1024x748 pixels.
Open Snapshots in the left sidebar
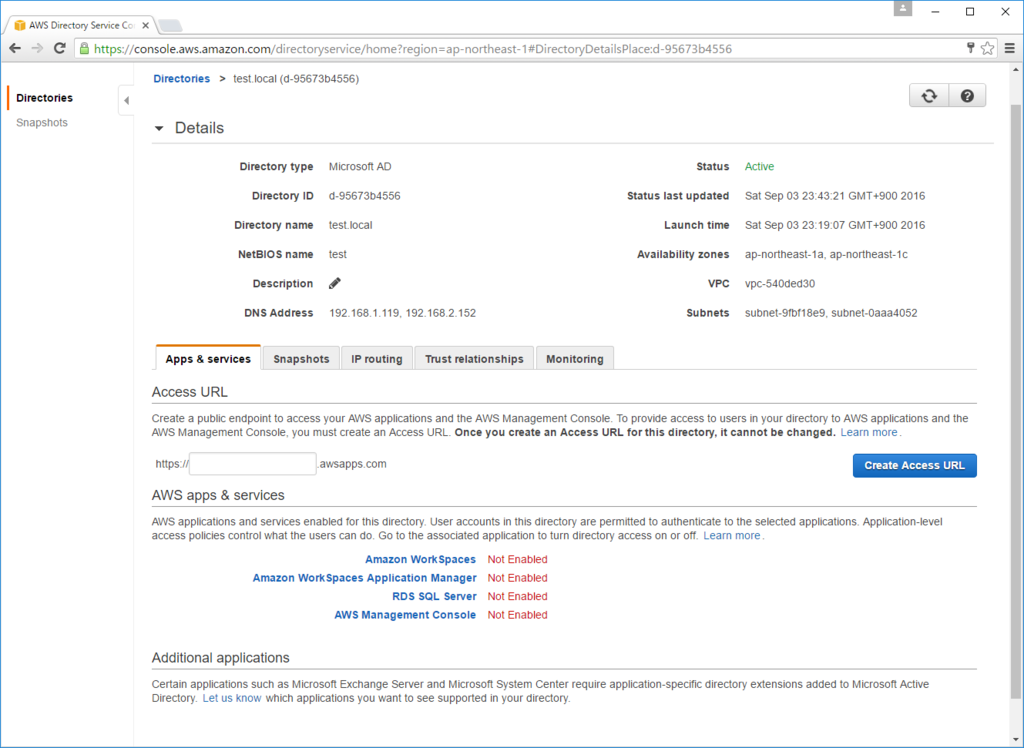pyautogui.click(x=42, y=123)
